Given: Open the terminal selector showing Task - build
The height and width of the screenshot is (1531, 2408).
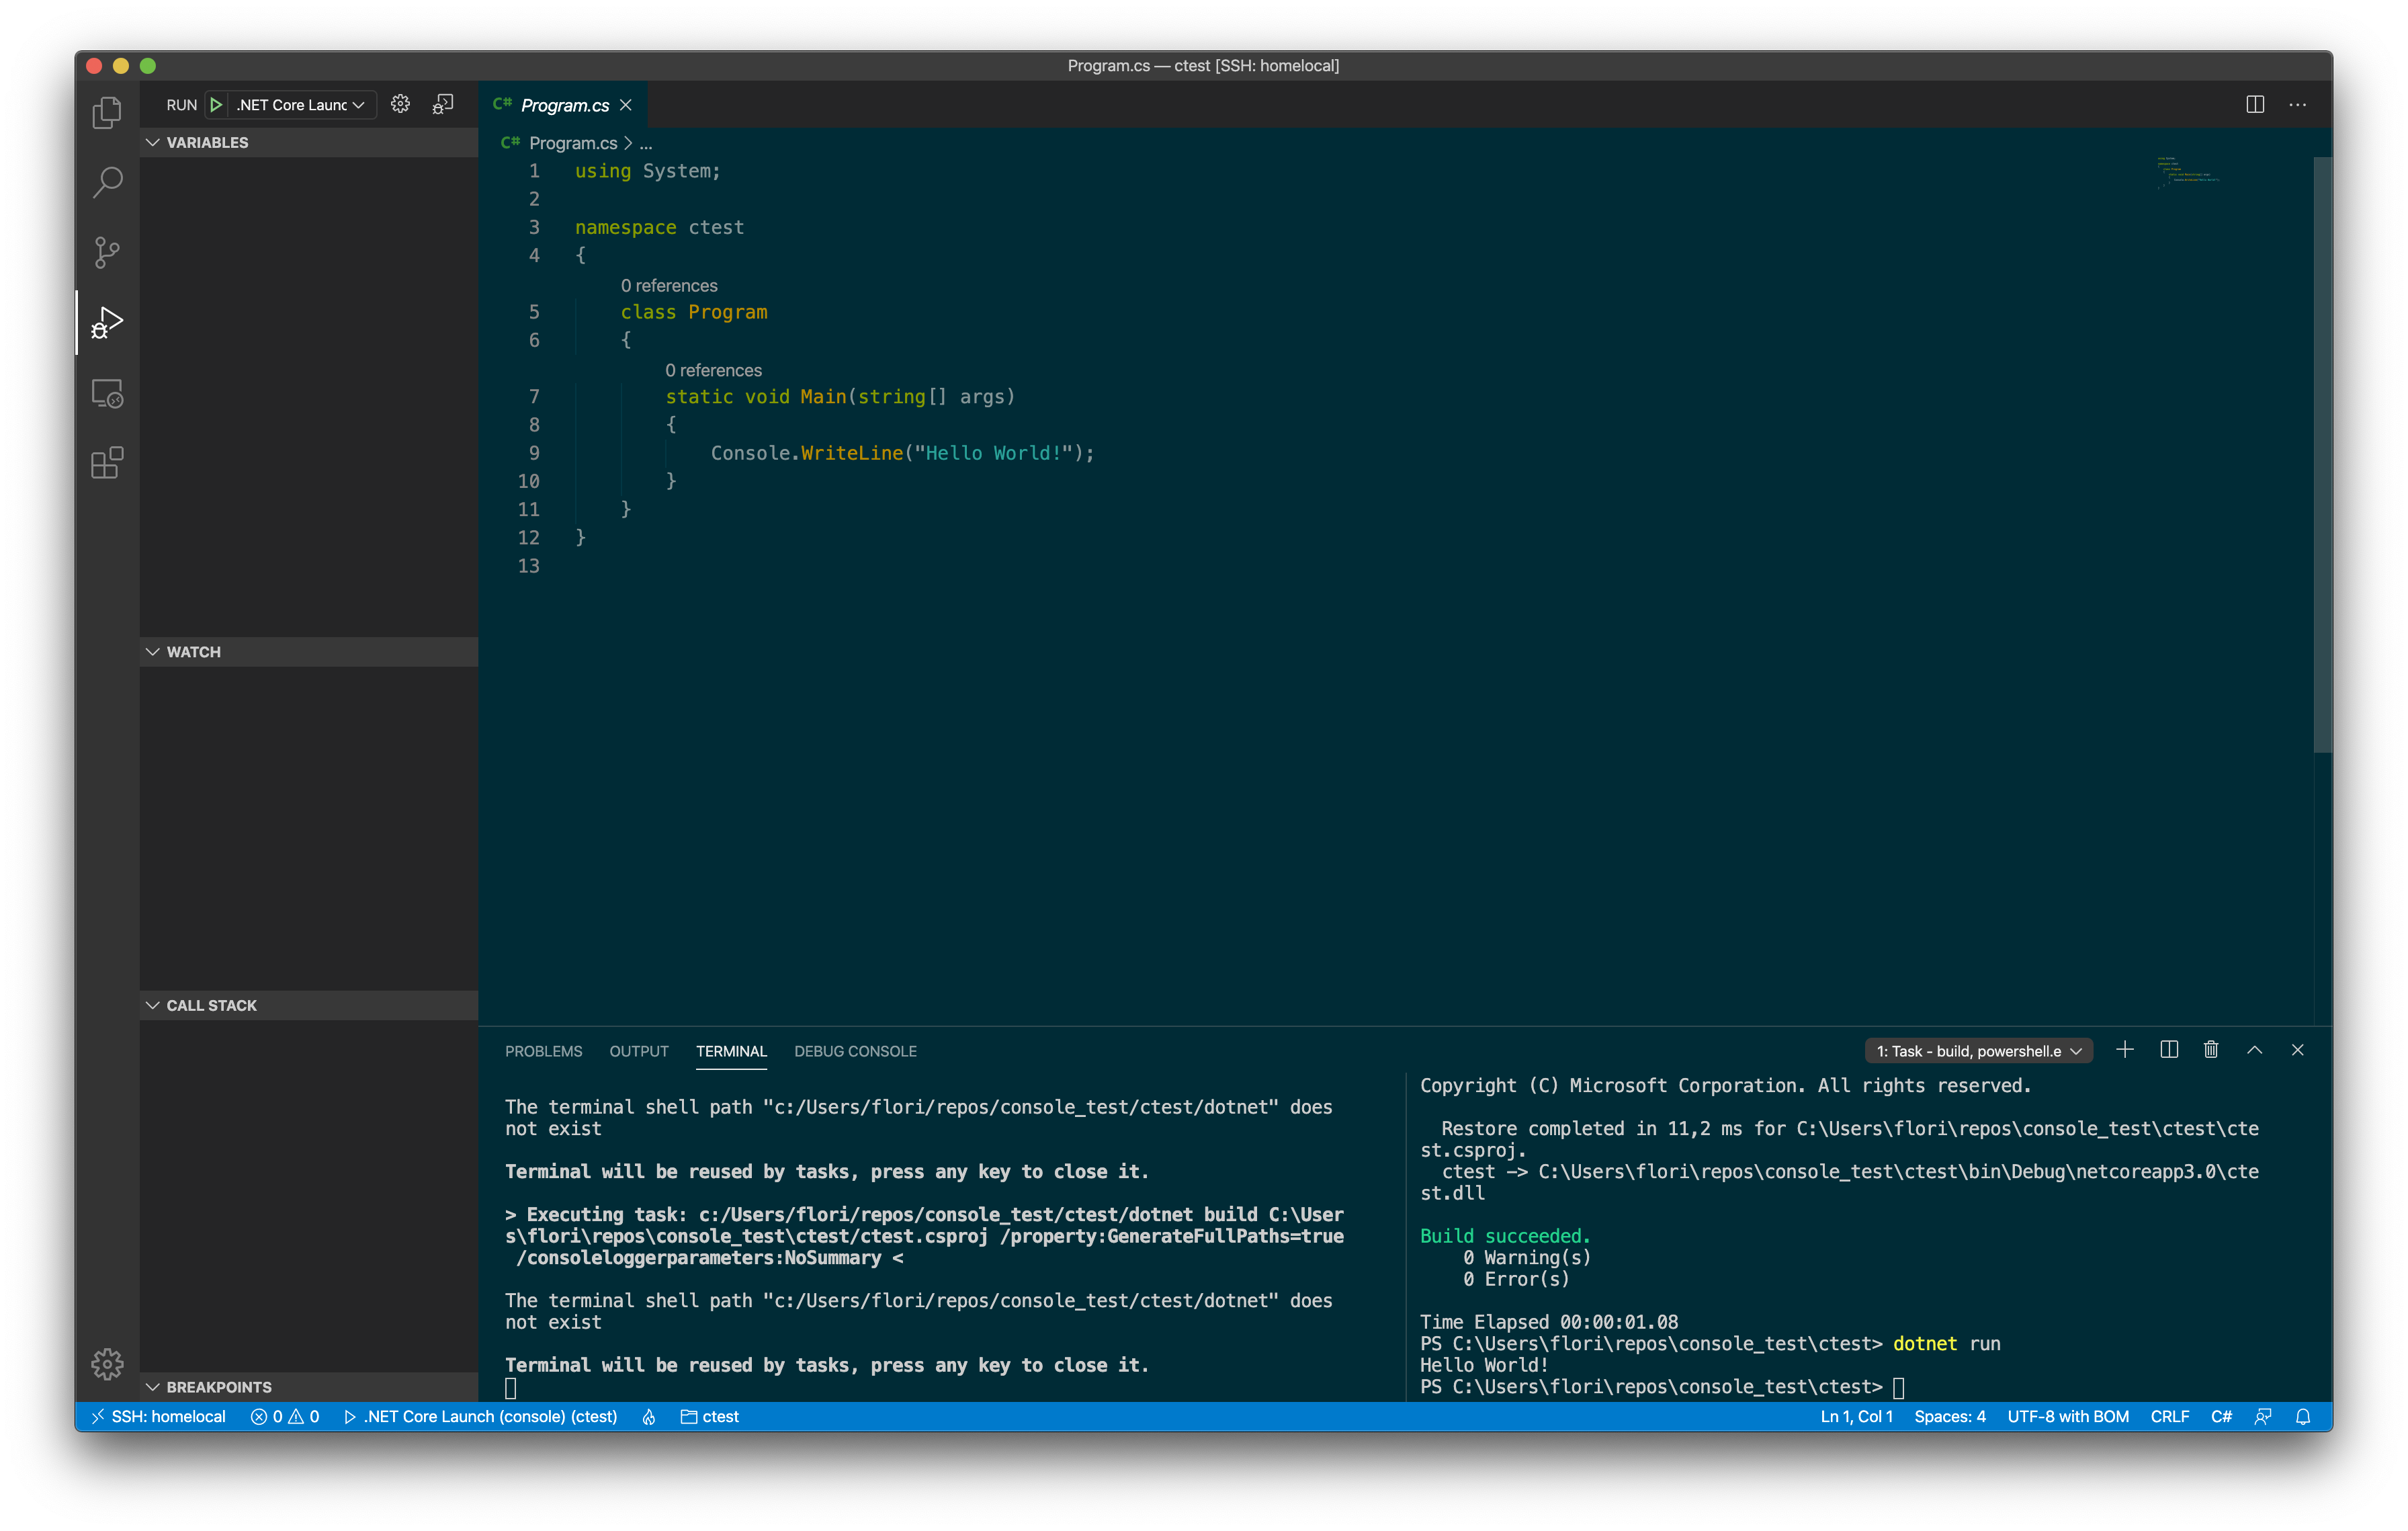Looking at the screenshot, I should (1977, 1050).
